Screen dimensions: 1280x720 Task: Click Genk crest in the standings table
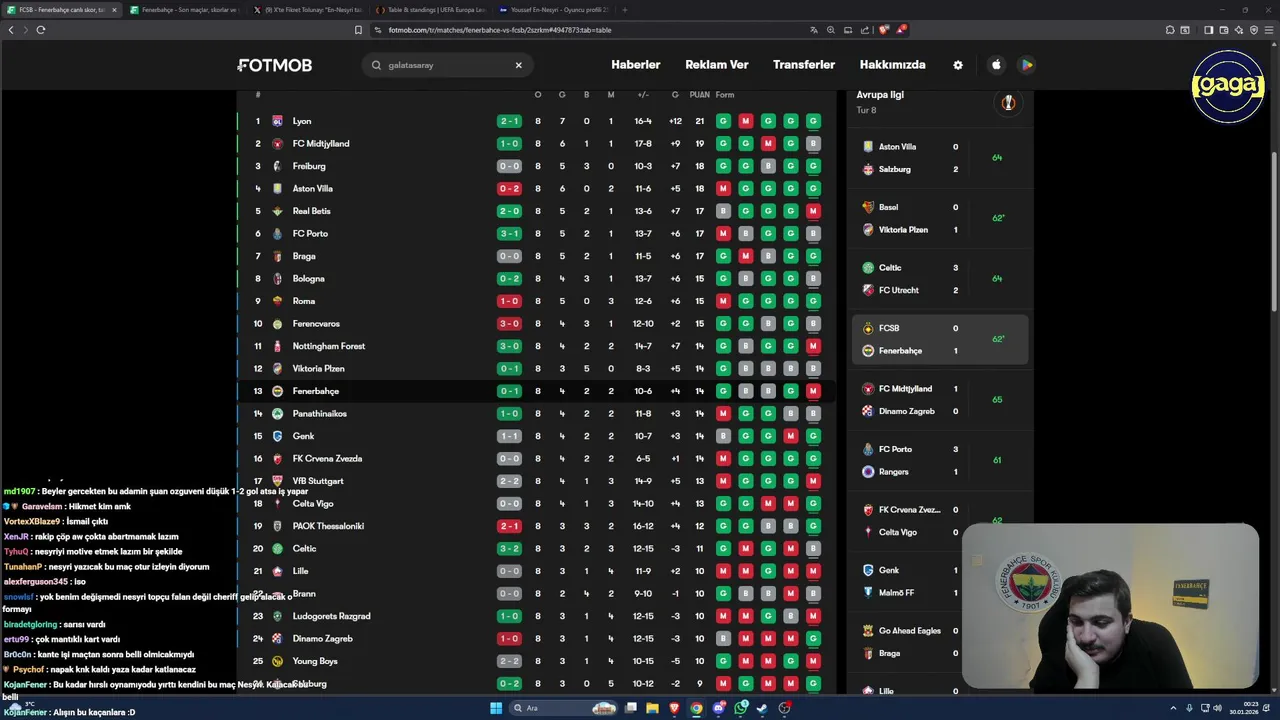[x=277, y=436]
